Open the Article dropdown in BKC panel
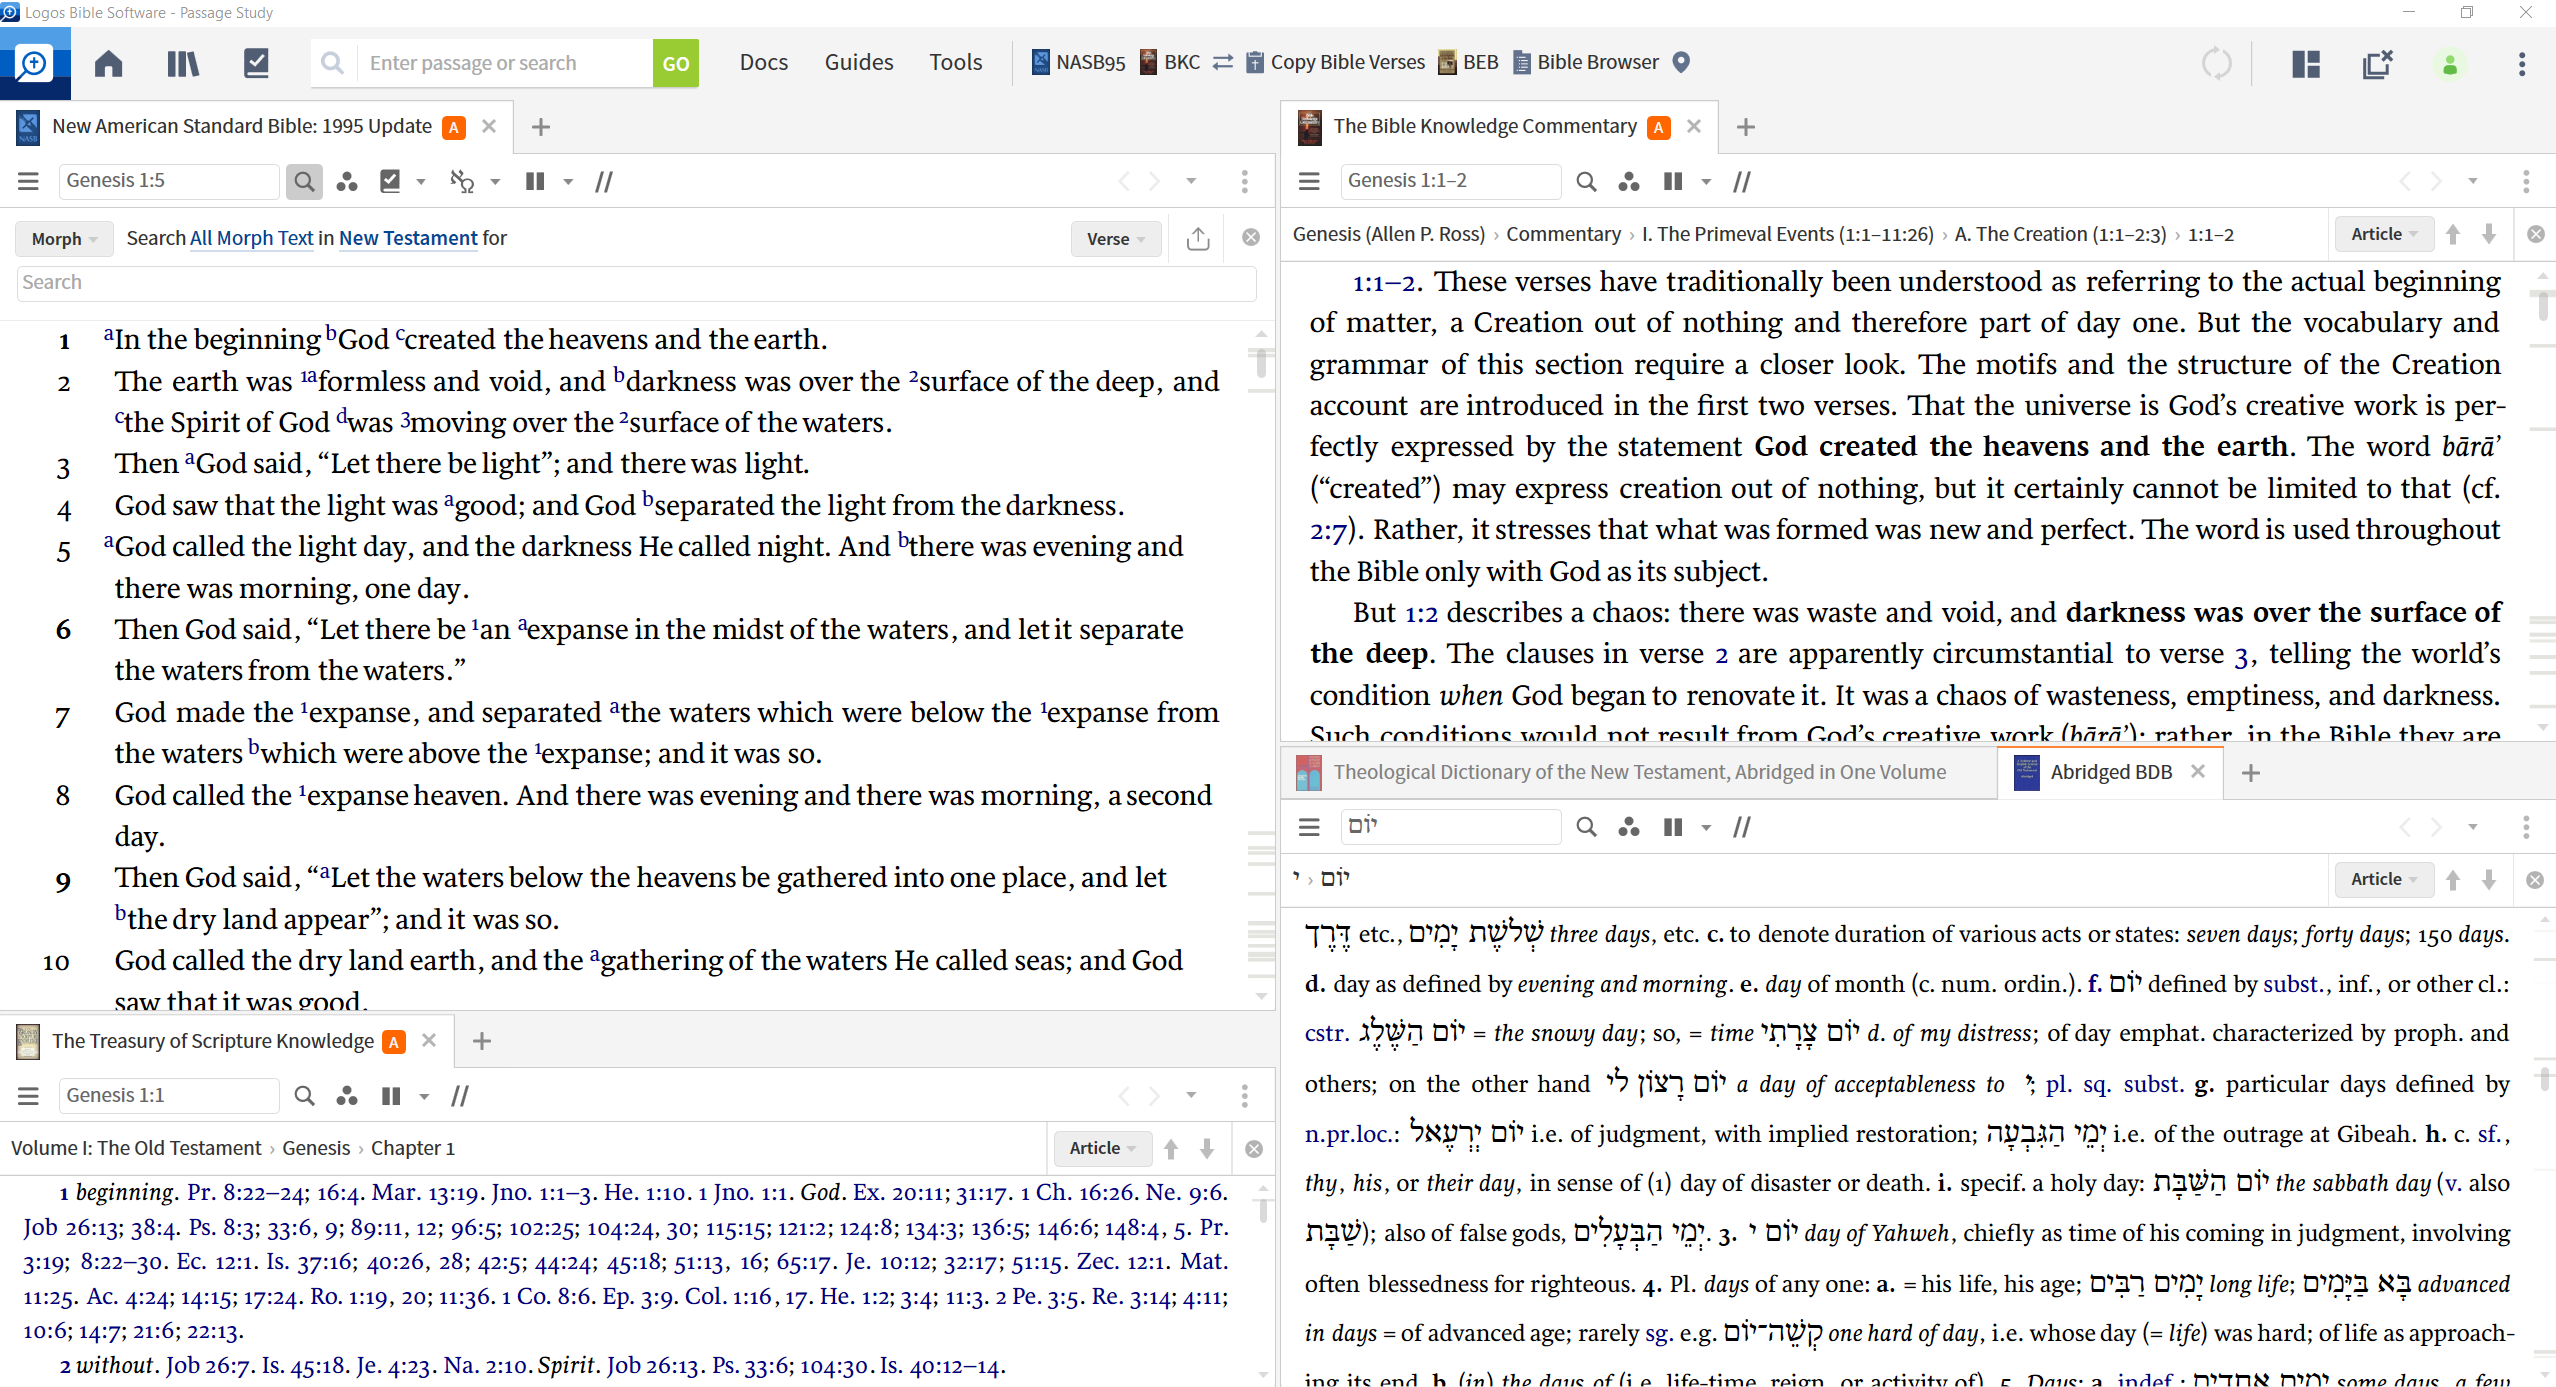 (x=2384, y=234)
